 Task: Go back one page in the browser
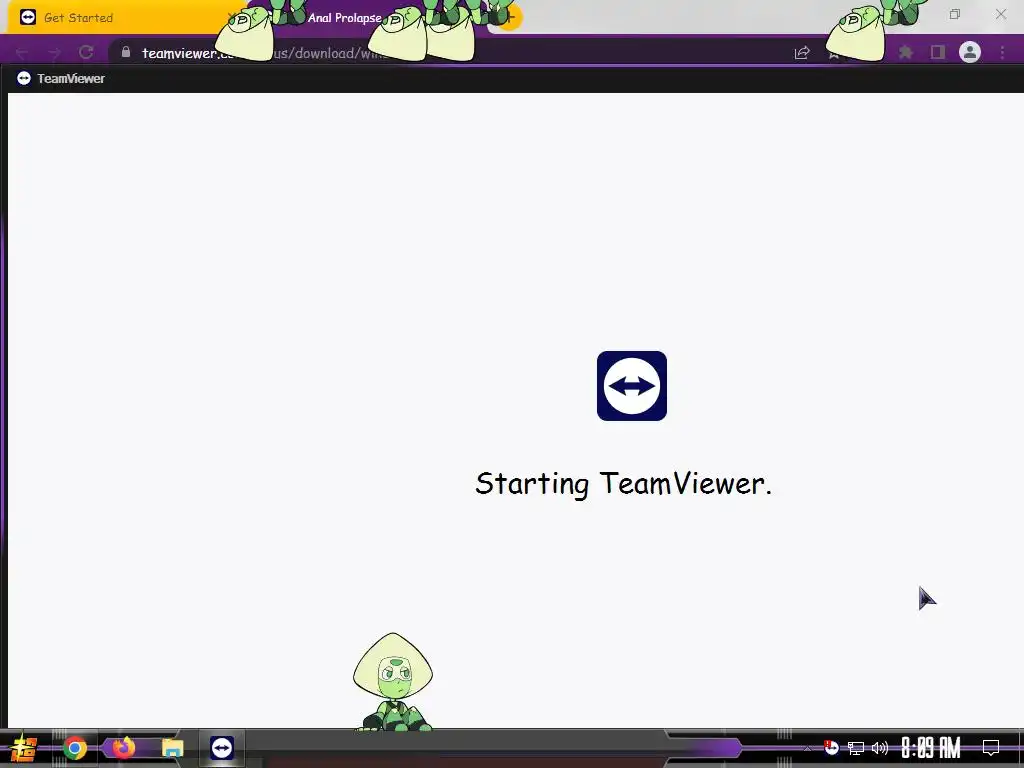(x=22, y=53)
